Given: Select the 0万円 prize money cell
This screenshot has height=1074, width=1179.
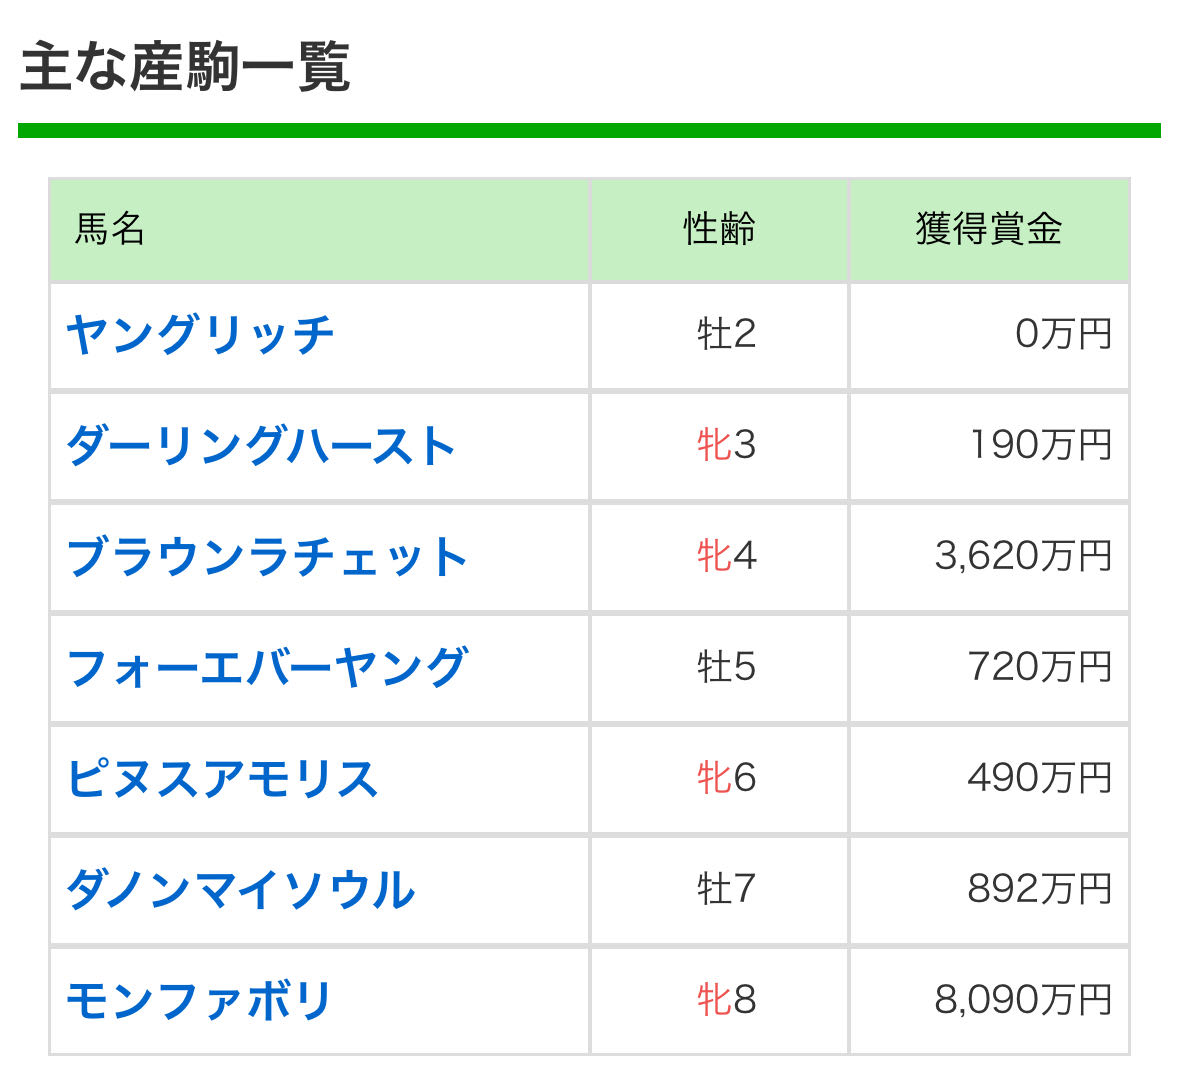Looking at the screenshot, I should point(1062,335).
